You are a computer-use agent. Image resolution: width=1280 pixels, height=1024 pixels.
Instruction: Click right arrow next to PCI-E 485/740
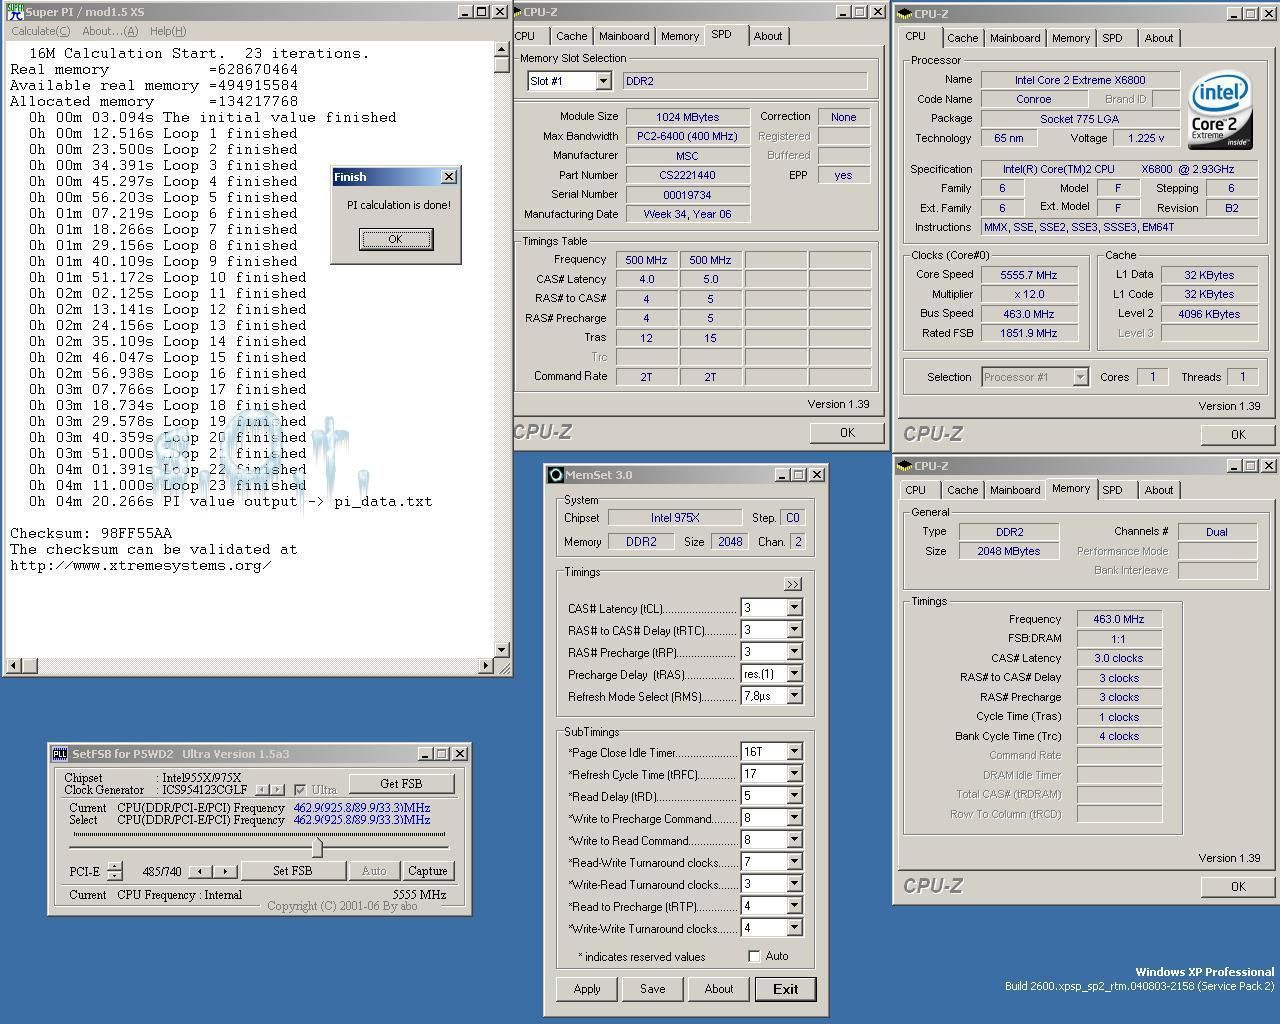(226, 871)
